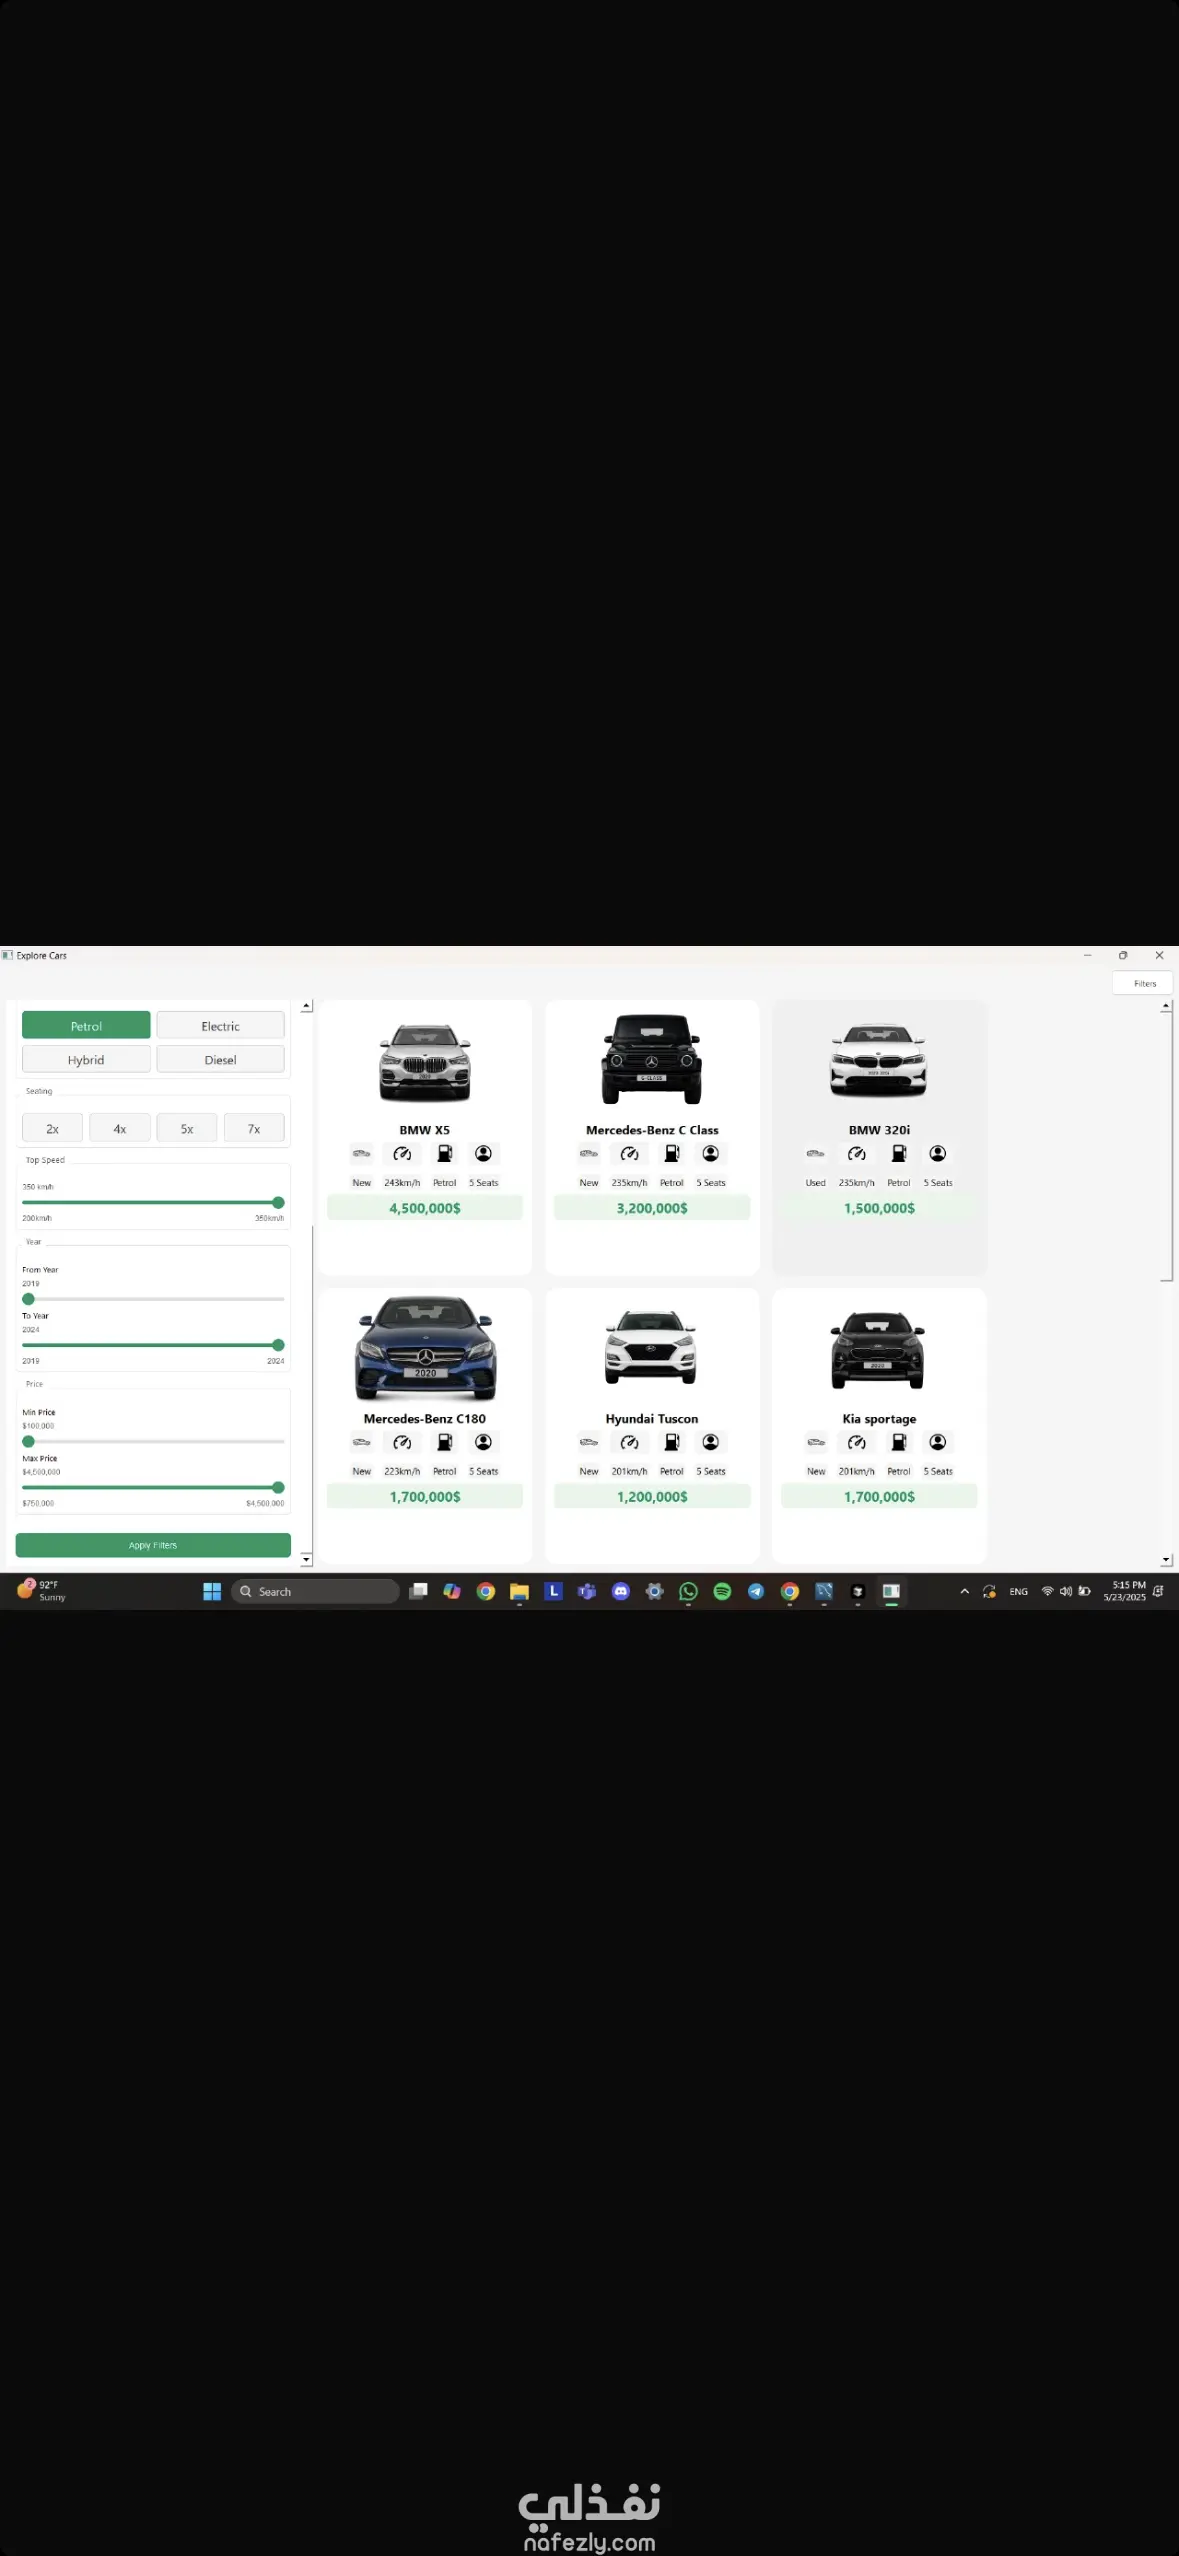
Task: Click the seats person icon on Mercedes-Benz C Class card
Action: pos(710,1154)
